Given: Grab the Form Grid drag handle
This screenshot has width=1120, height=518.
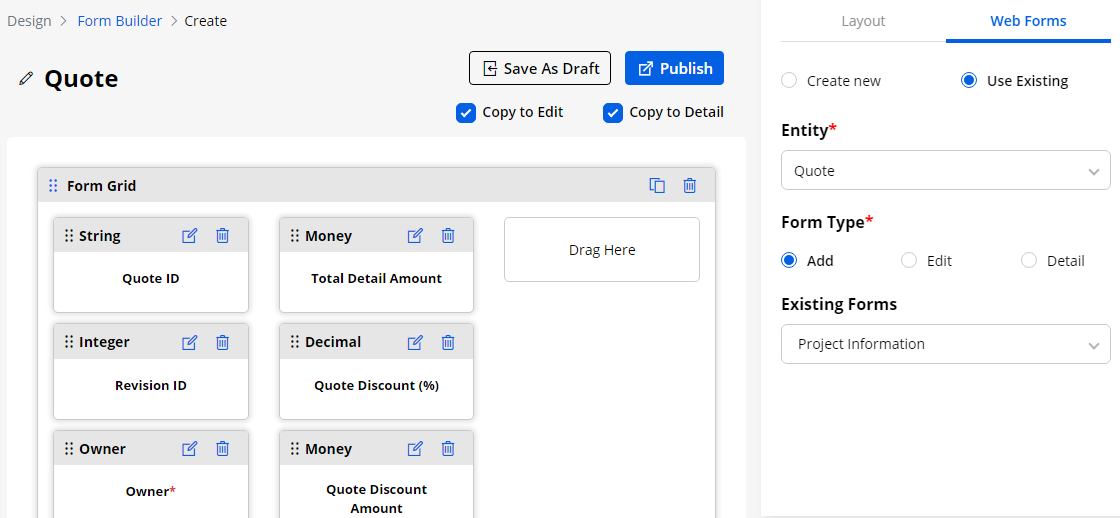Looking at the screenshot, I should point(53,186).
